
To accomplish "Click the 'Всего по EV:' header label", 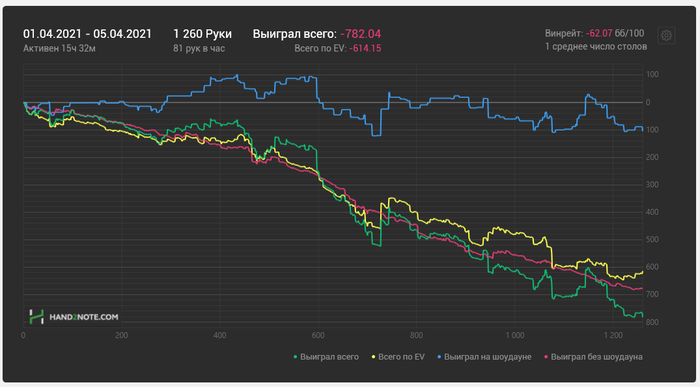I will click(x=320, y=48).
